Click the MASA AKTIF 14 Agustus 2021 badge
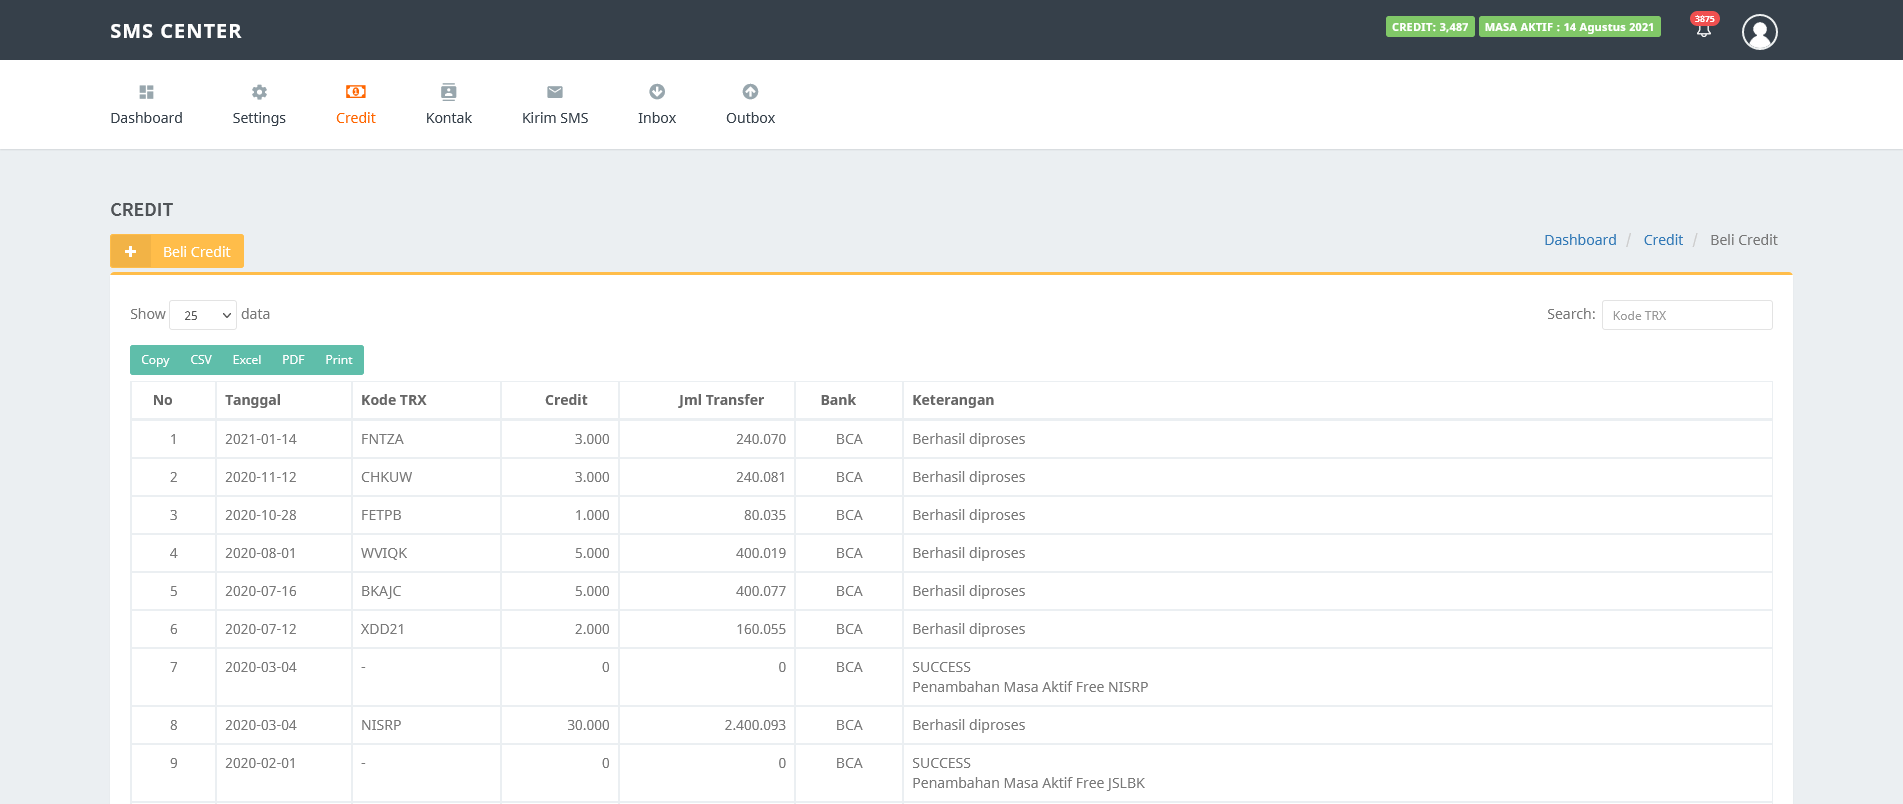Screen dimensions: 1903x804 tap(1569, 27)
